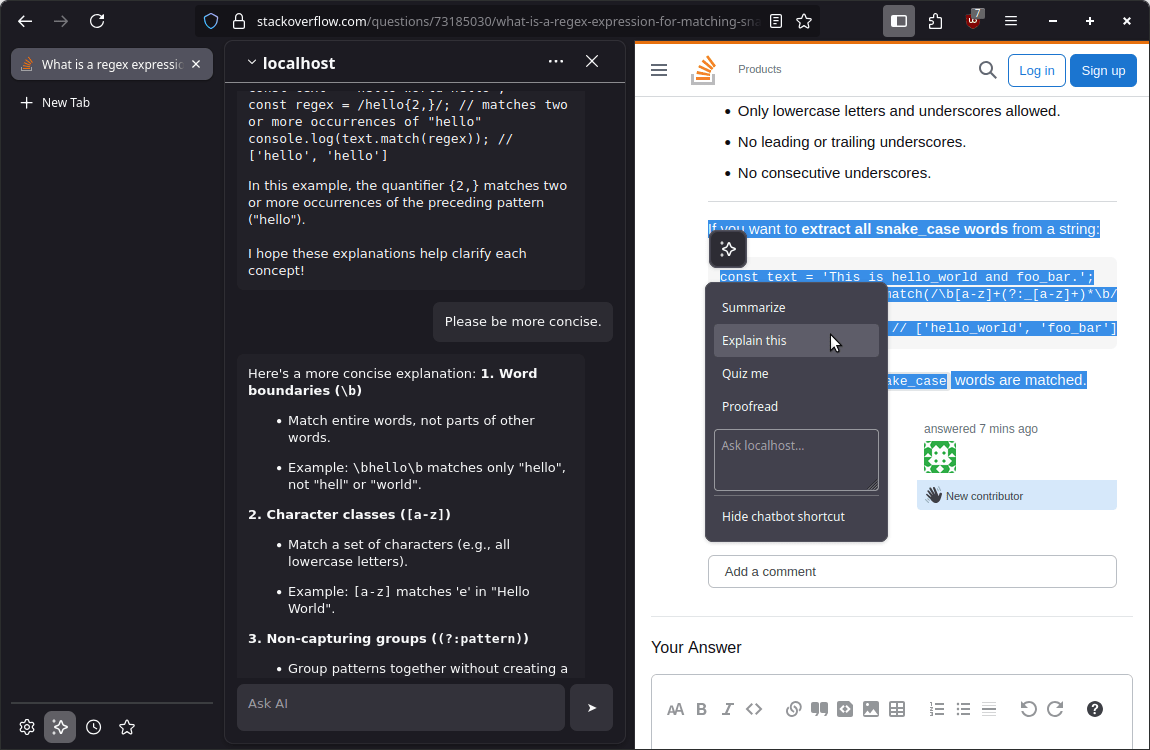The height and width of the screenshot is (750, 1150).
Task: Select Explain this from chatbot menu
Action: (754, 341)
